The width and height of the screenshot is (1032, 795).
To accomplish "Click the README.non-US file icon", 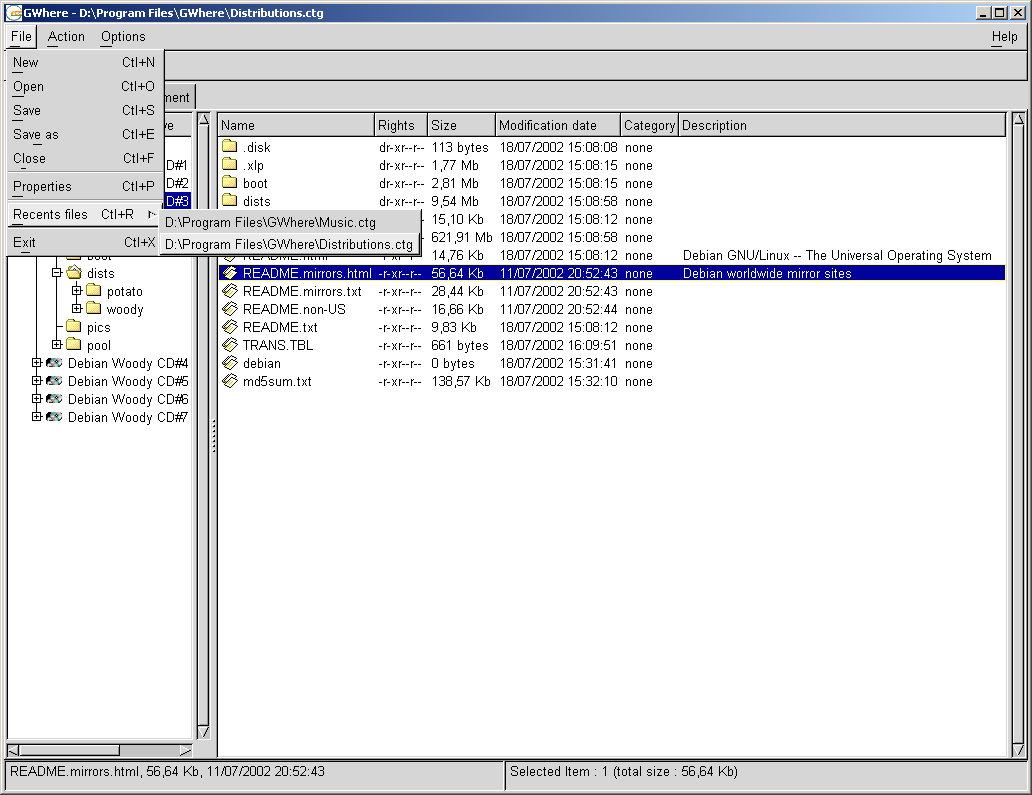I will coord(229,309).
